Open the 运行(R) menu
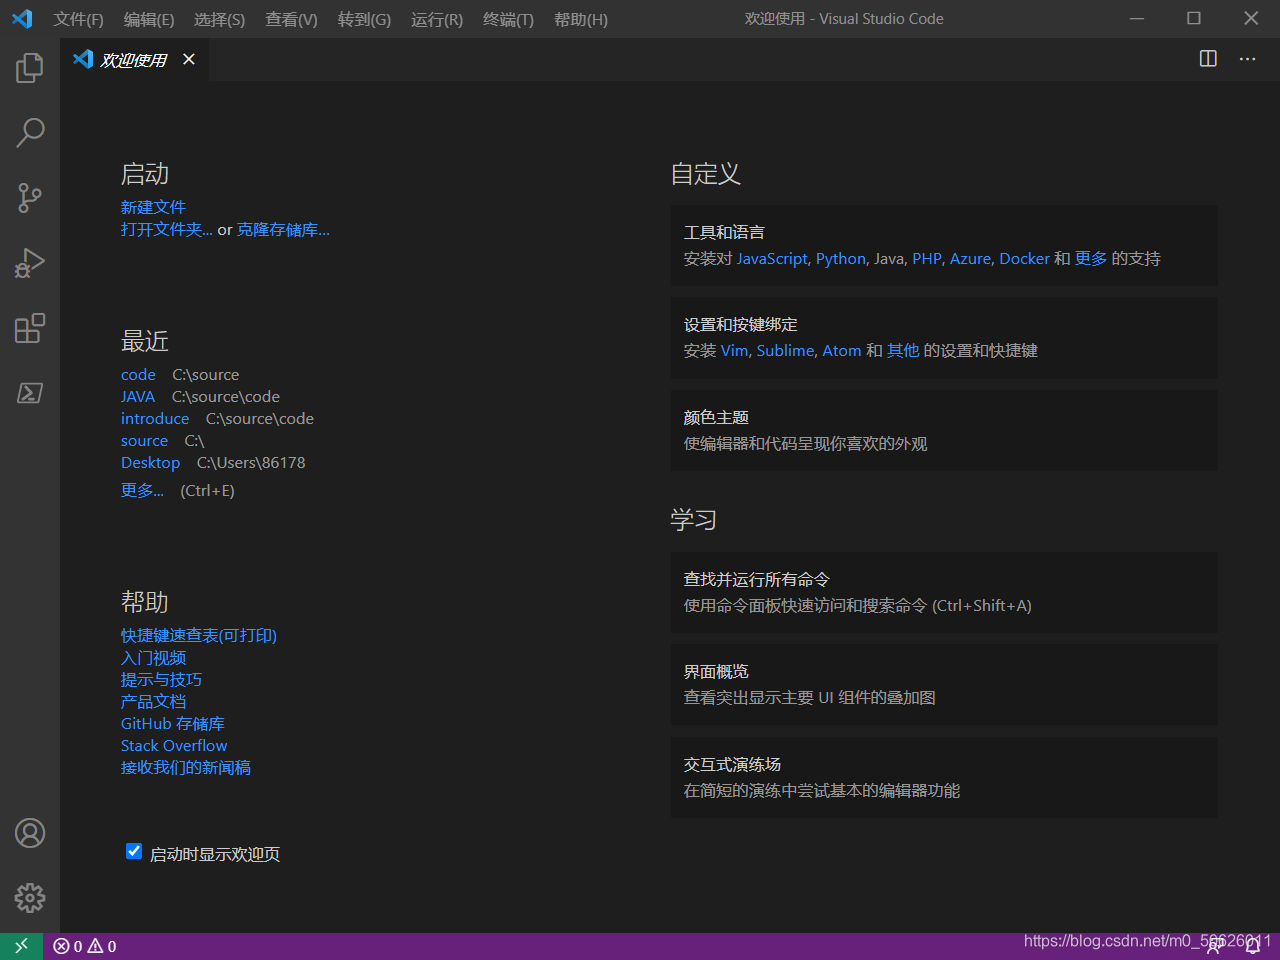 coord(437,19)
